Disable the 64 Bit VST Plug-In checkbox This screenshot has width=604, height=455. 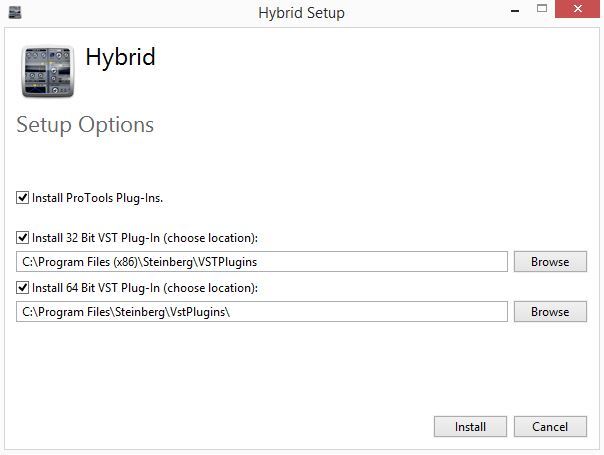click(x=23, y=288)
